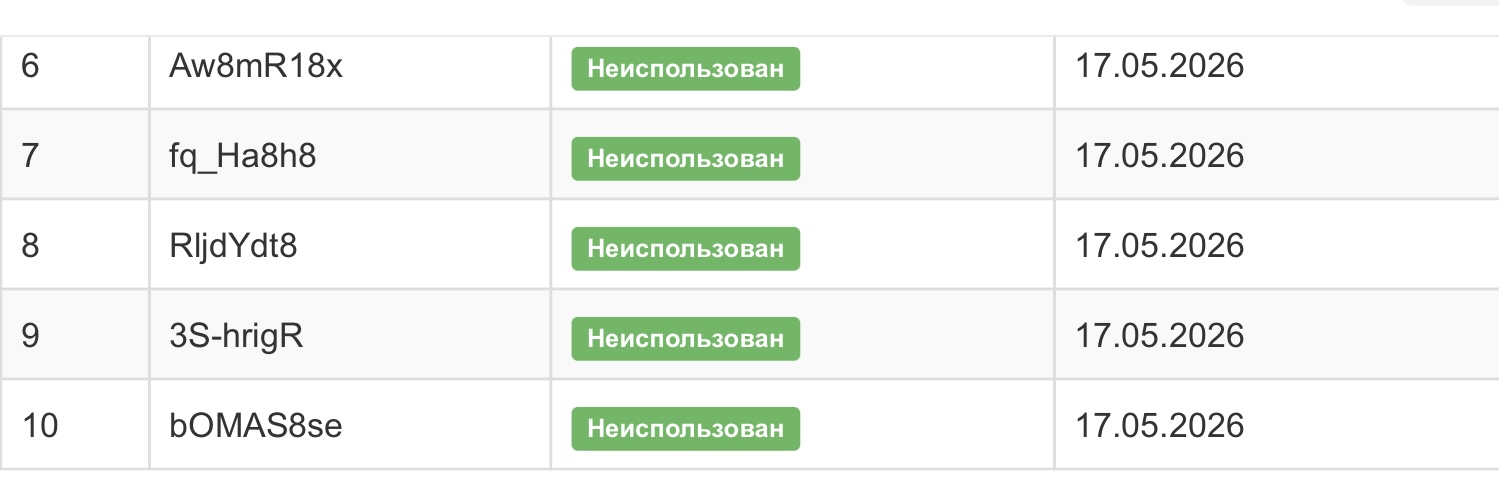
Task: Select the 3S-hrigR code text
Action: click(x=236, y=337)
